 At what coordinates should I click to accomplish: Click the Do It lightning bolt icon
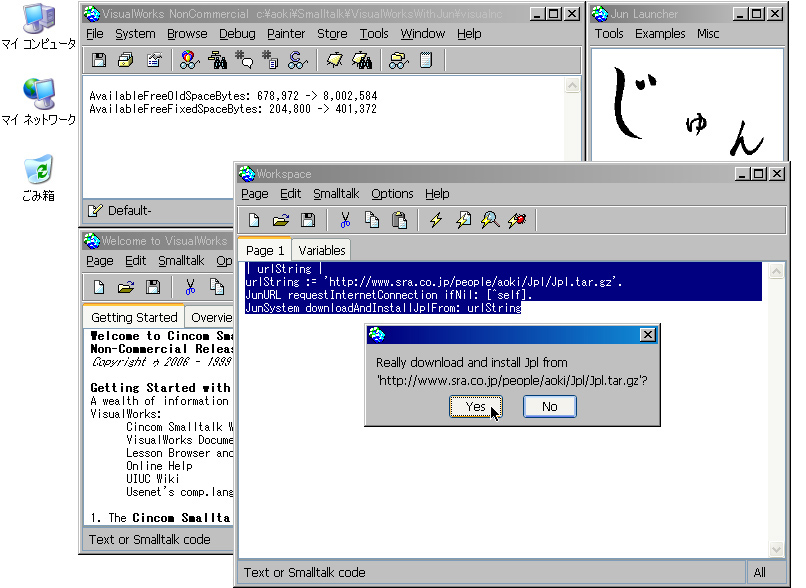click(x=436, y=220)
